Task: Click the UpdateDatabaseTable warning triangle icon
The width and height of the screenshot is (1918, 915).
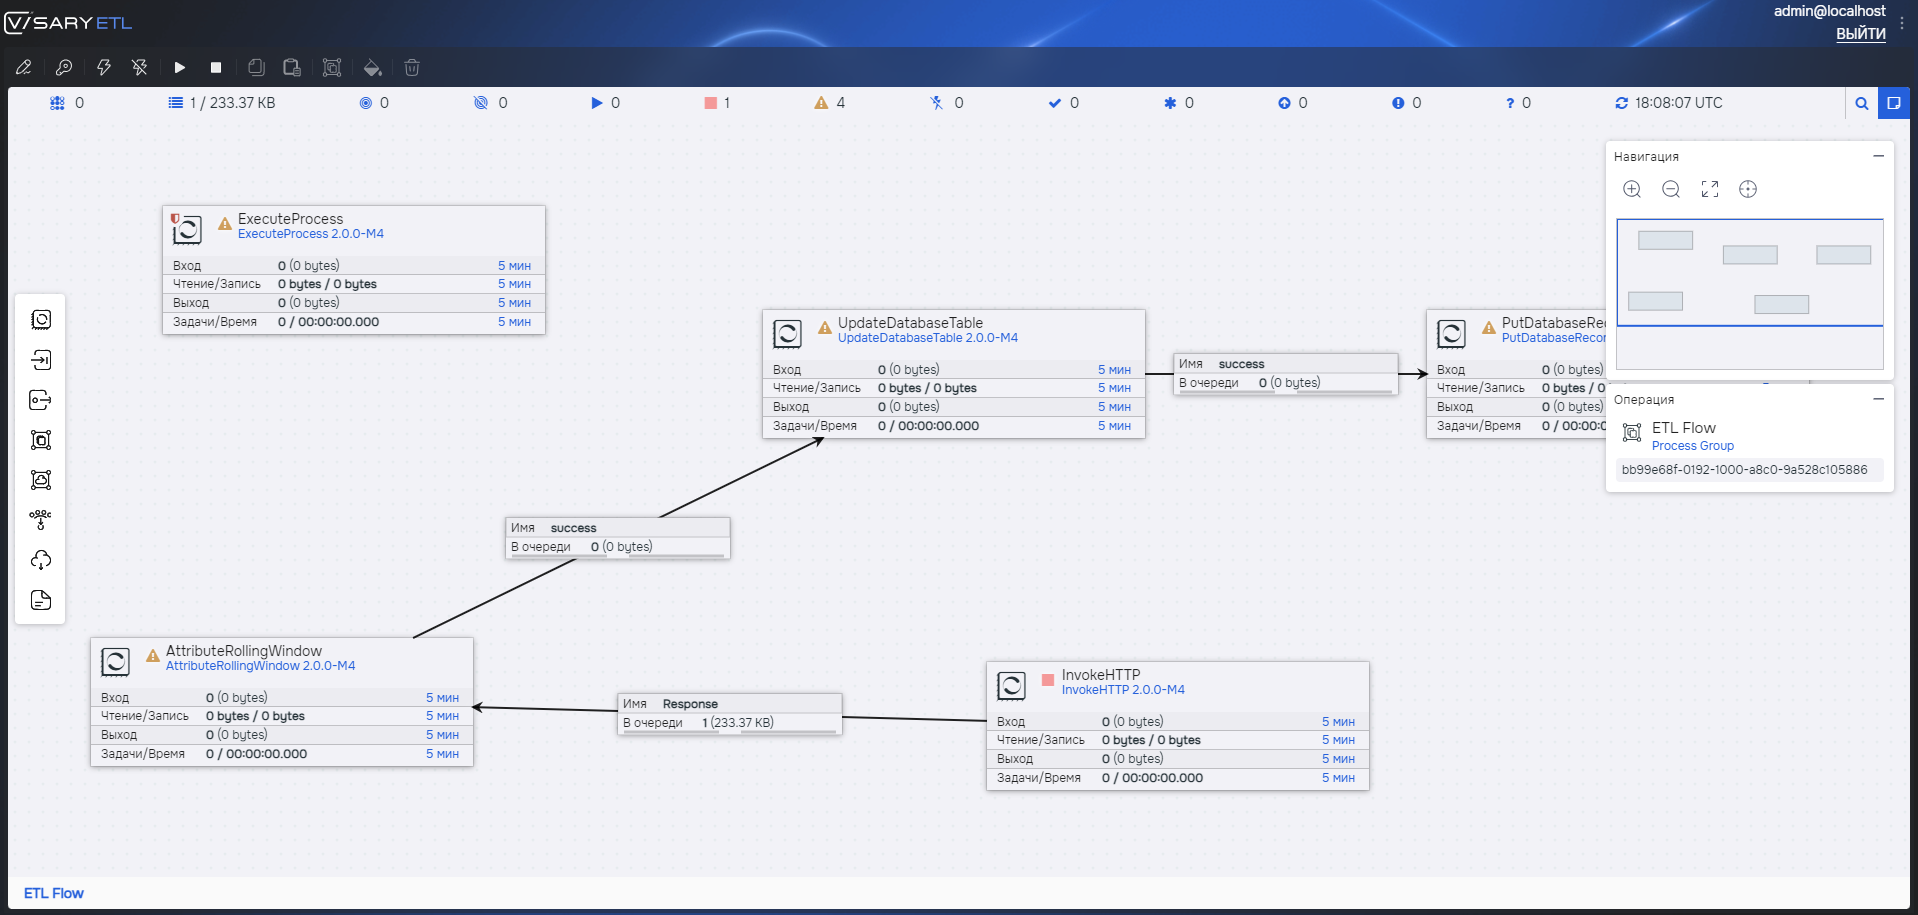Action: [x=825, y=328]
